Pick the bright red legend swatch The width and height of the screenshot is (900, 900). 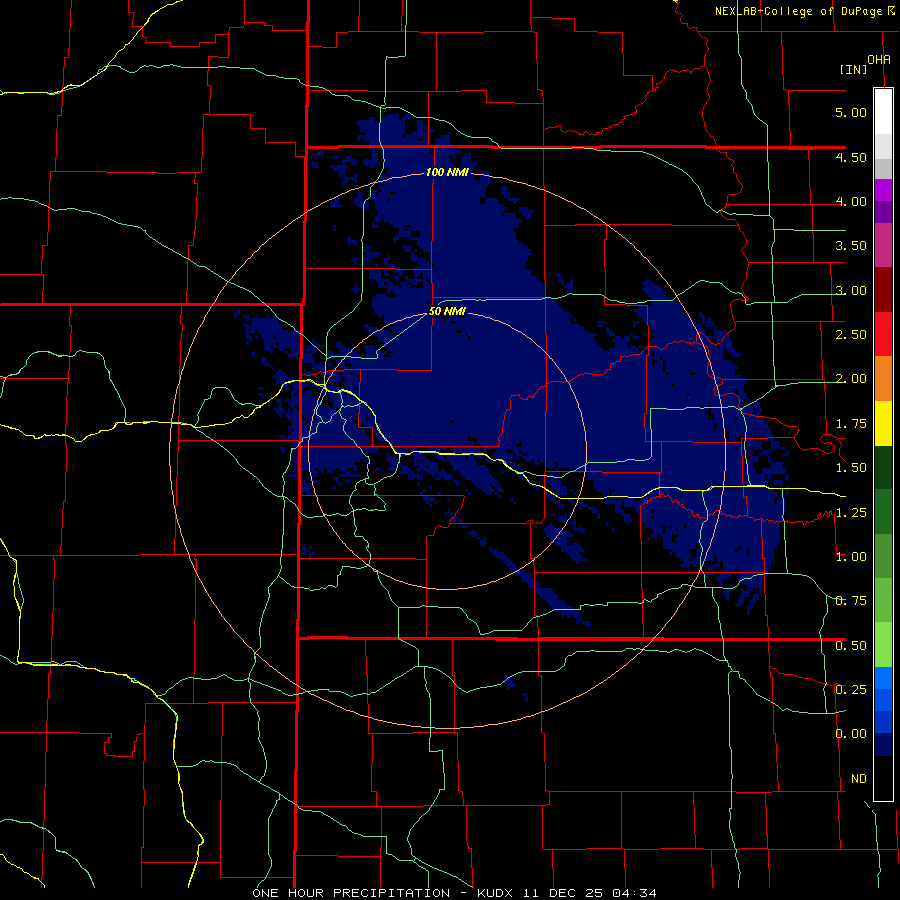click(x=883, y=334)
